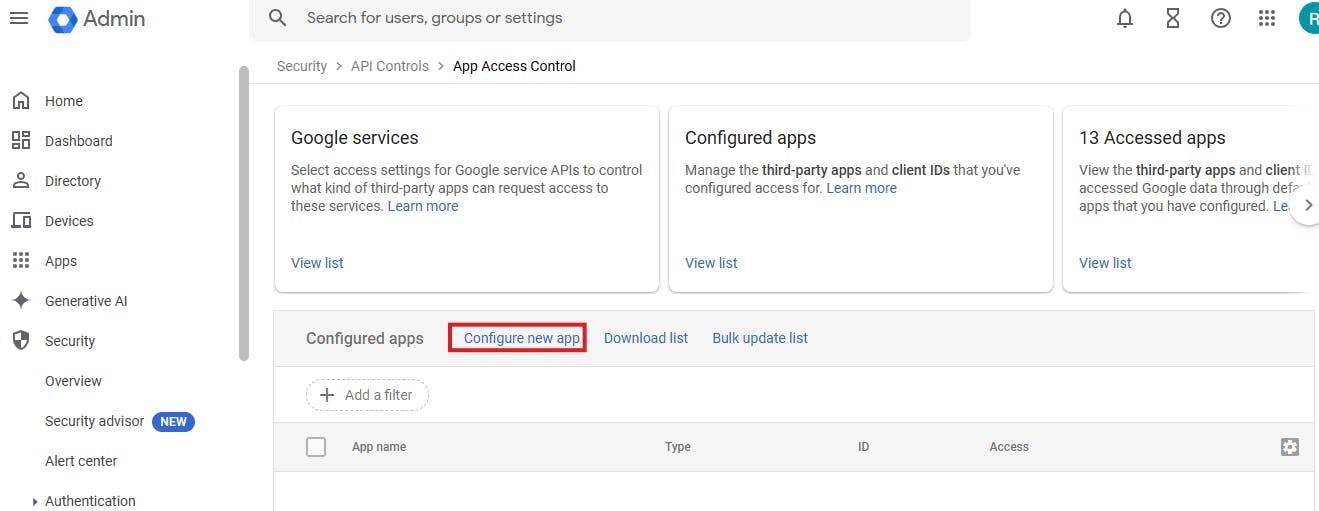
Task: Click Add a filter chip
Action: point(367,395)
